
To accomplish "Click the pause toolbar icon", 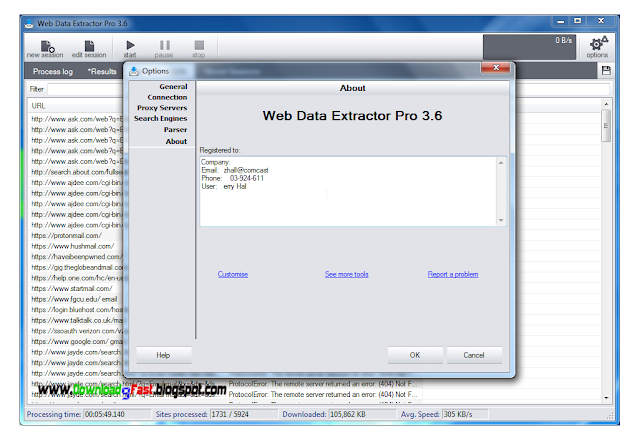I will coord(164,49).
